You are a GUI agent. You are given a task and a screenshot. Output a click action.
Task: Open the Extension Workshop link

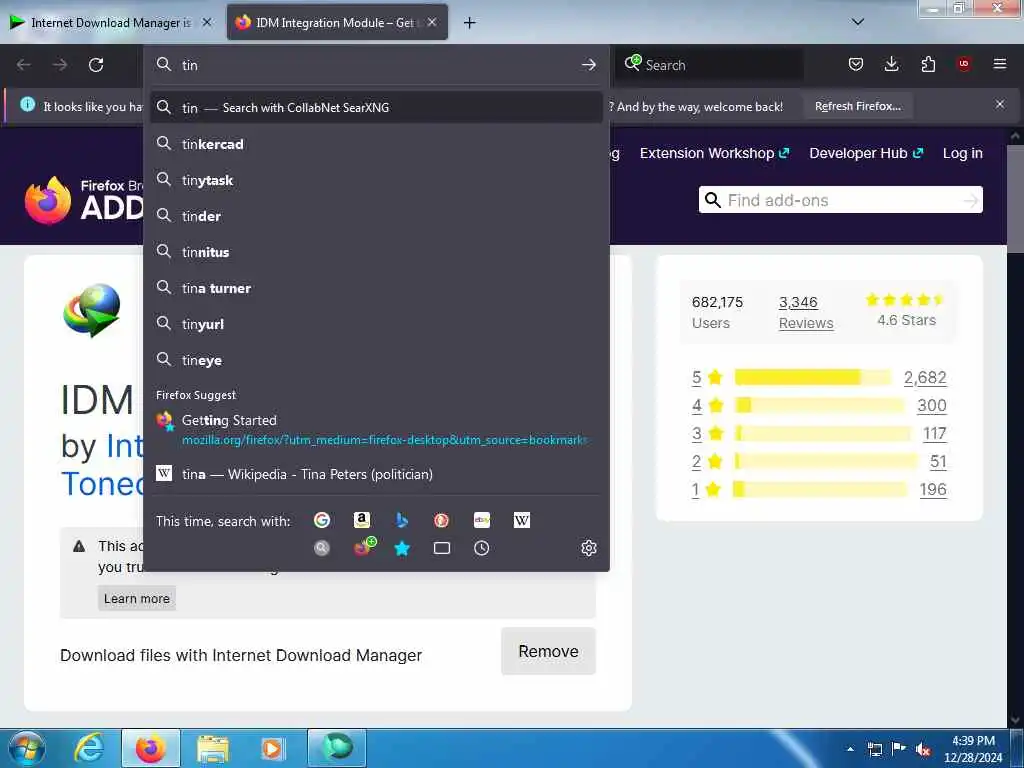(x=714, y=153)
